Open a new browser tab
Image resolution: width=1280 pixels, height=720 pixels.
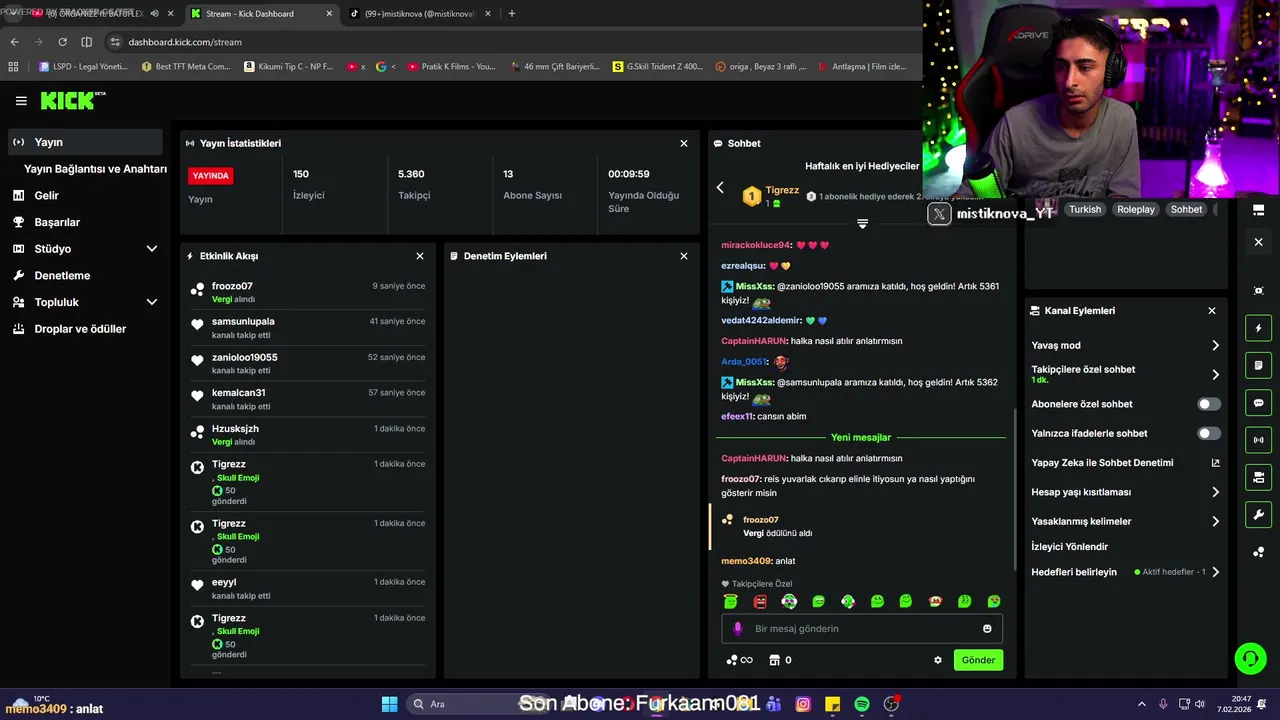[x=512, y=14]
